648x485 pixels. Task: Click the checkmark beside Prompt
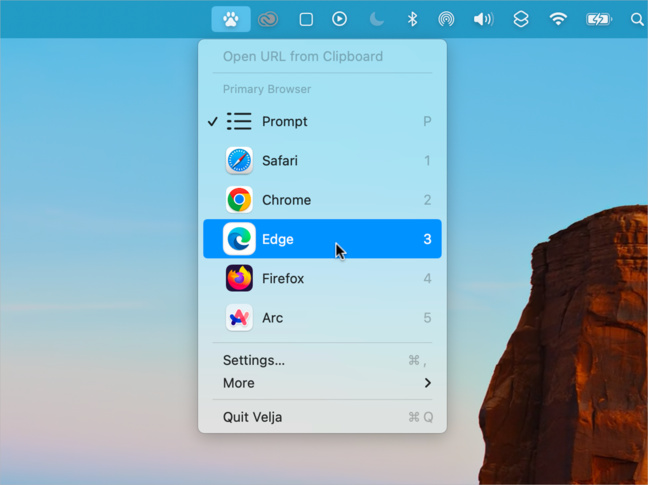click(x=212, y=121)
